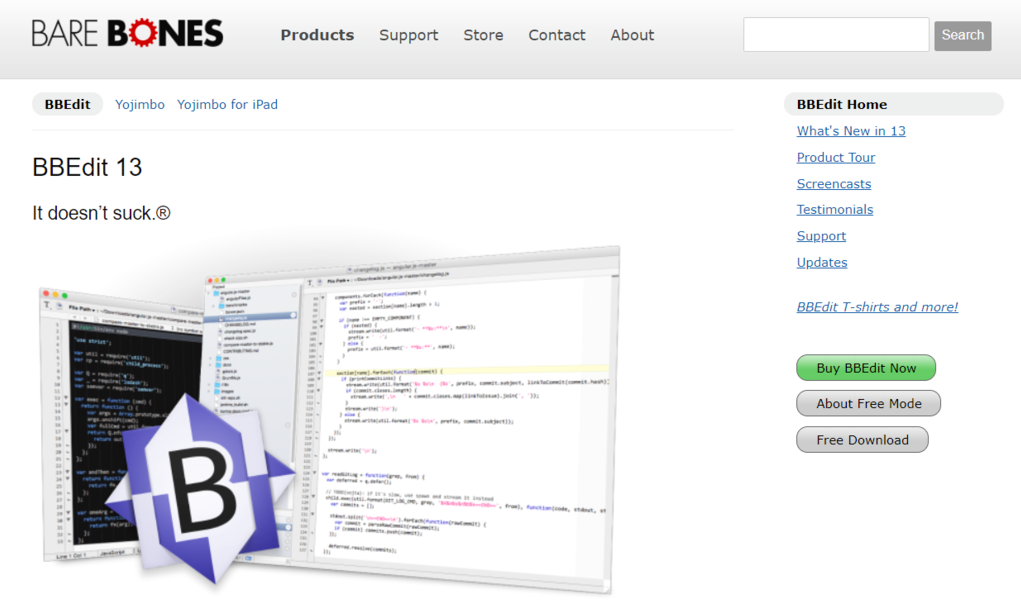Switch to the Yojimbo for iPad tab

coord(227,104)
